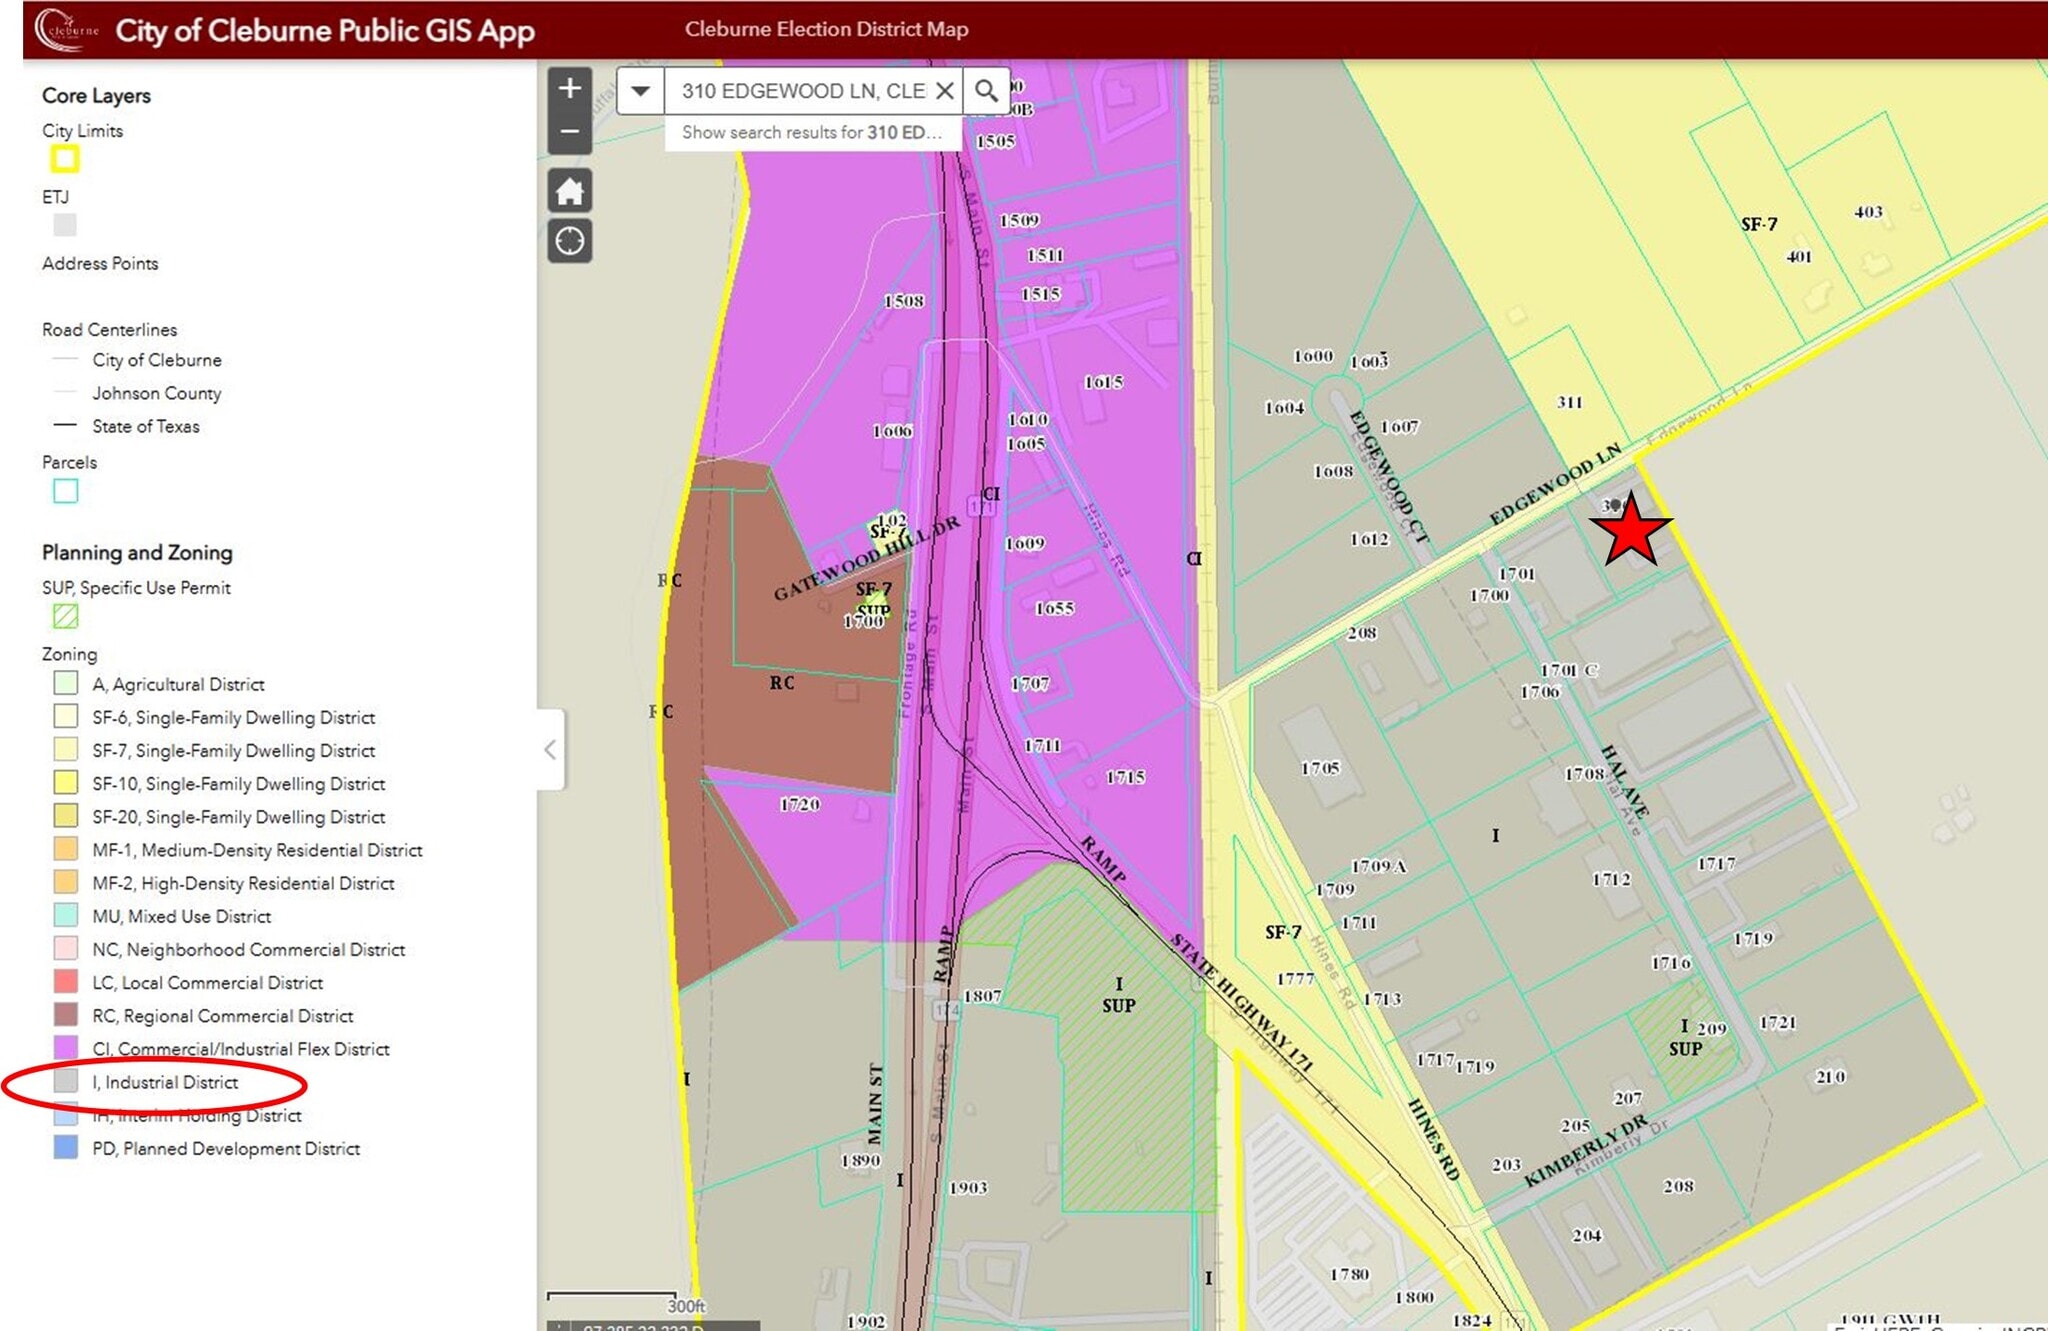Collapse the side panel with left chevron
Viewport: 2048px width, 1331px height.
pyautogui.click(x=550, y=749)
